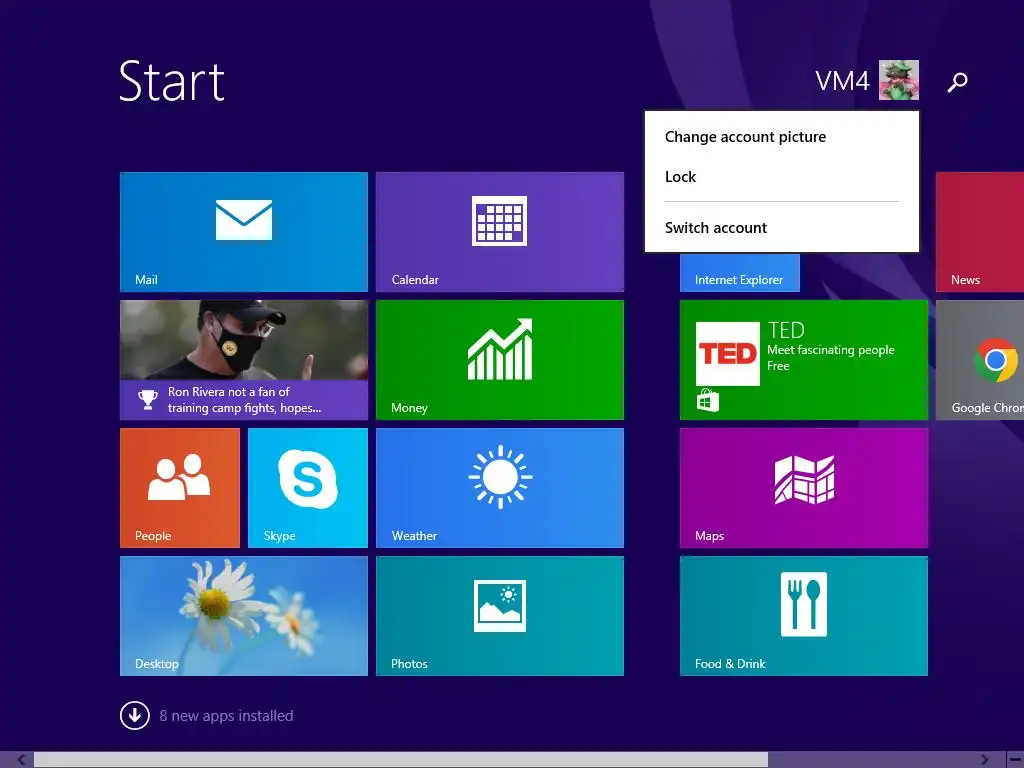The image size is (1024, 768).
Task: Open the Calendar tile
Action: coord(500,232)
